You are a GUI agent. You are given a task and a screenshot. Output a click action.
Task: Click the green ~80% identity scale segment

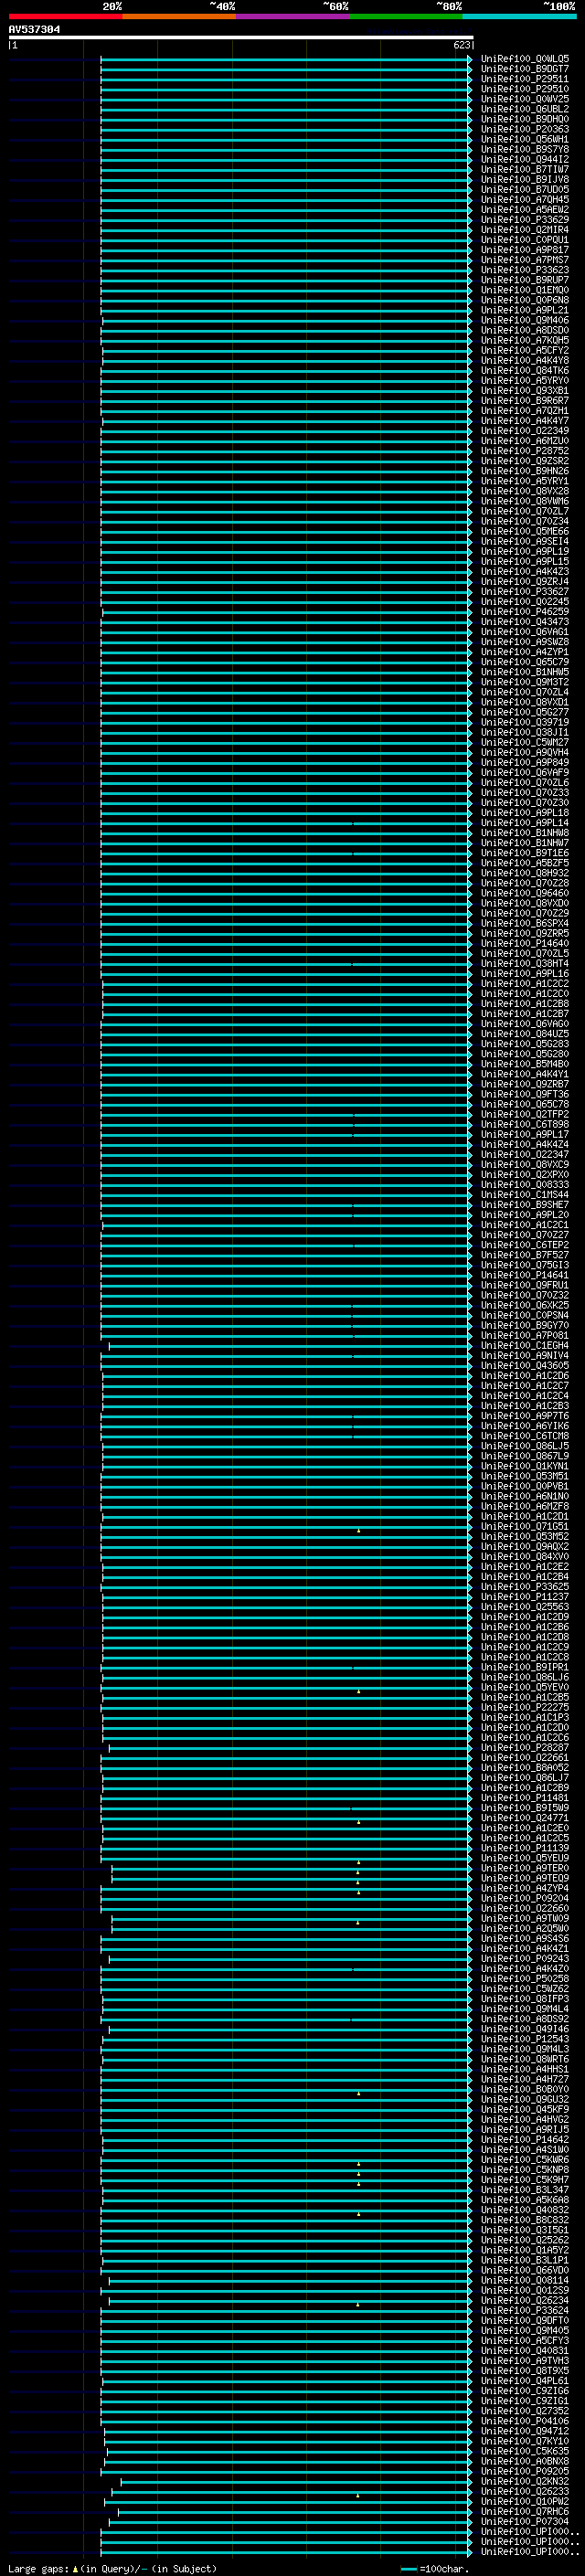[x=406, y=16]
